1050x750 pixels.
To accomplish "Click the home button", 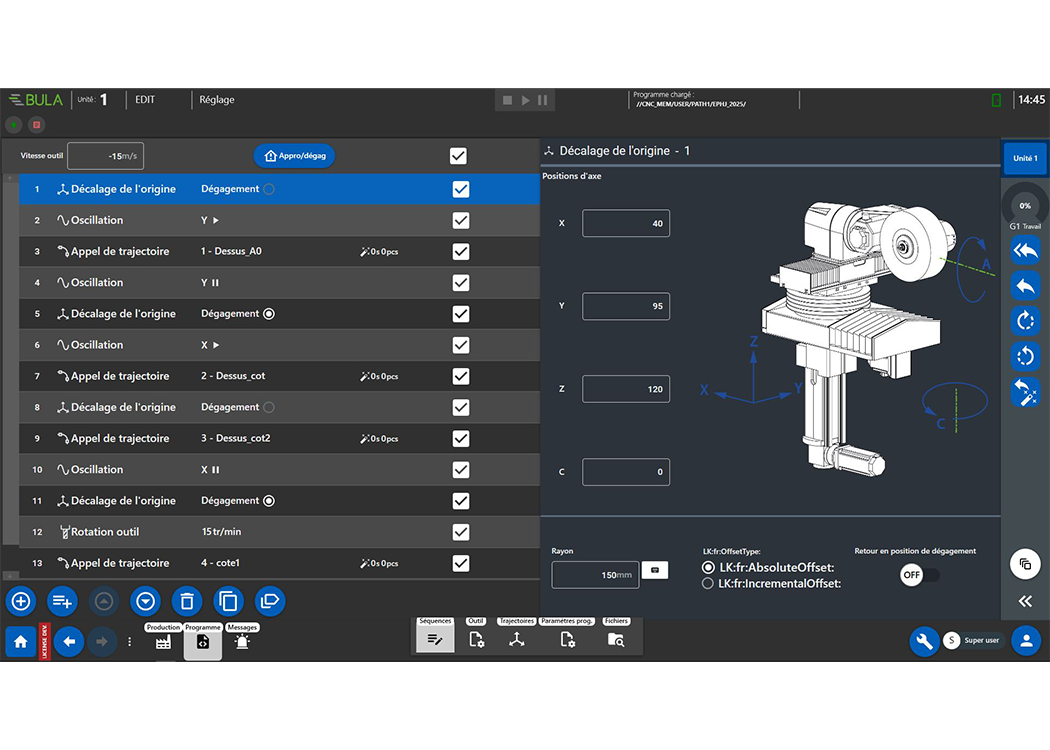I will click(20, 641).
